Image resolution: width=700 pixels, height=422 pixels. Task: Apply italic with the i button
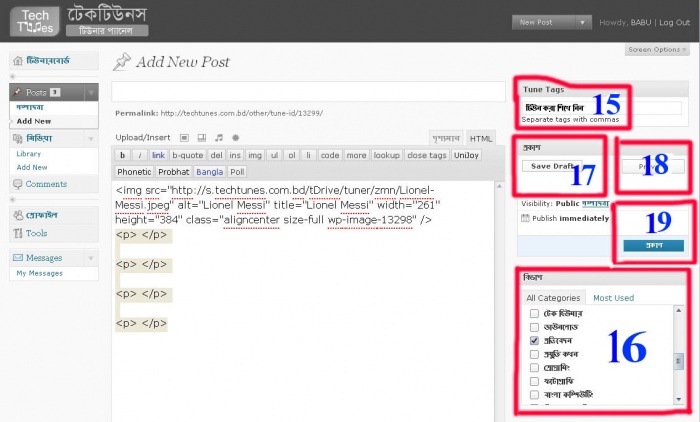[x=140, y=155]
